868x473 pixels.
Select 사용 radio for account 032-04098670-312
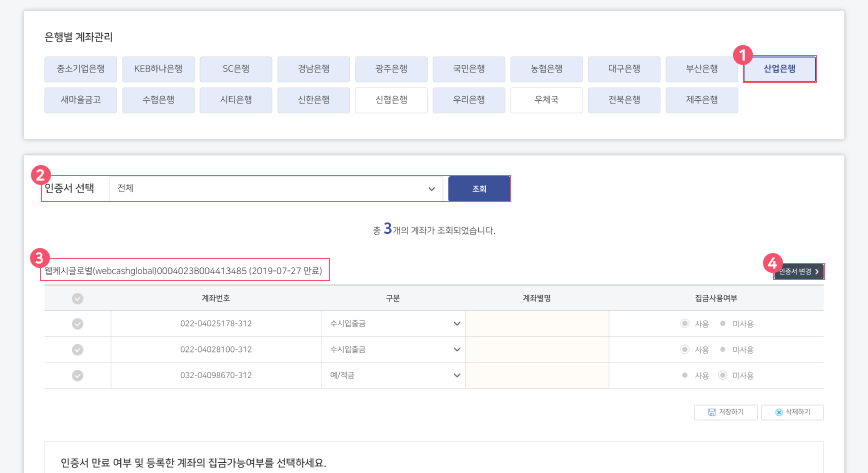coord(685,375)
